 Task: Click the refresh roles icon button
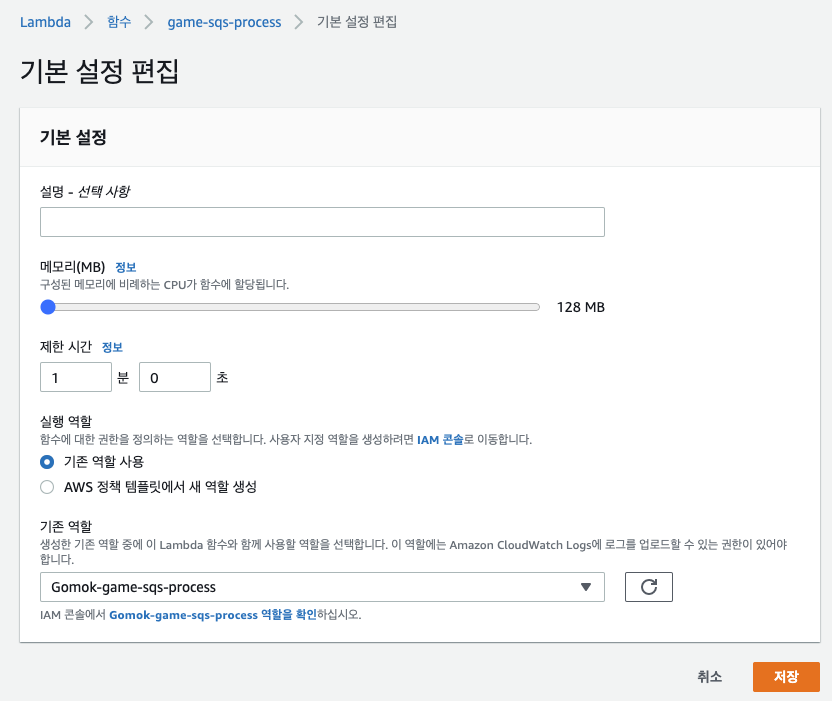tap(648, 587)
